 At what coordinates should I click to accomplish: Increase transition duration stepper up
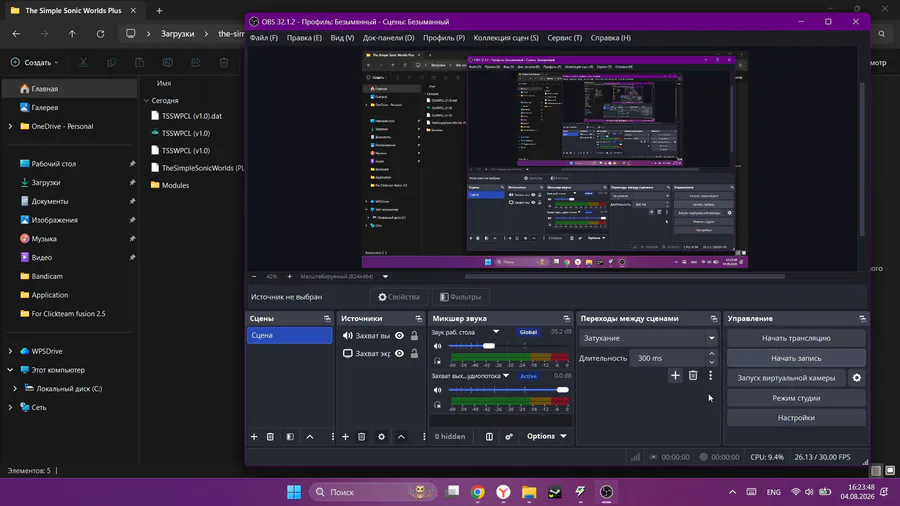click(x=712, y=354)
